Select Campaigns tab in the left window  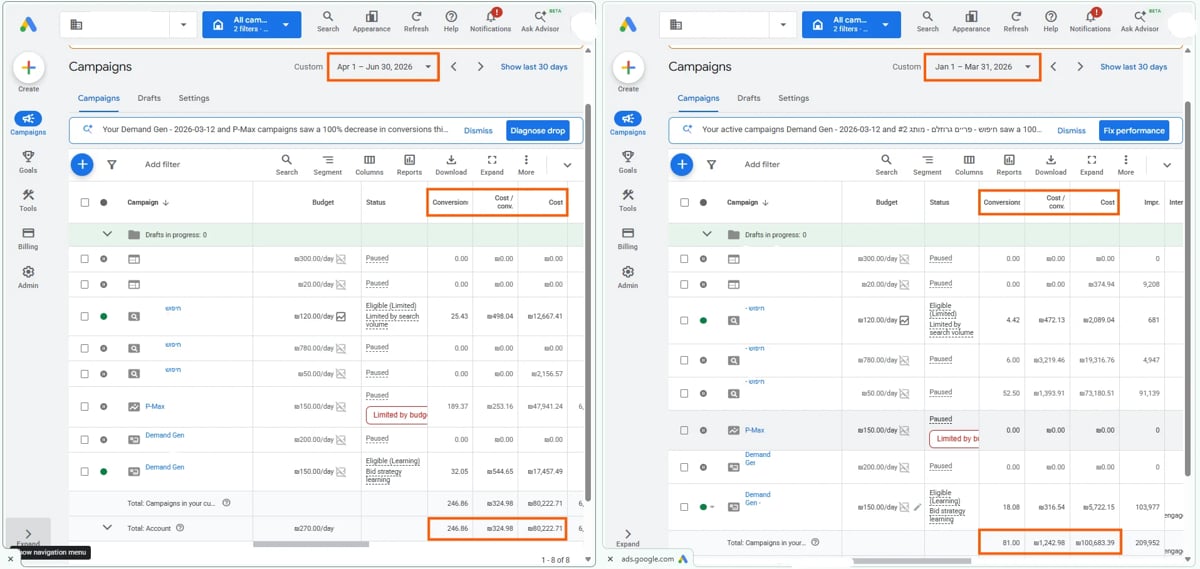[99, 98]
